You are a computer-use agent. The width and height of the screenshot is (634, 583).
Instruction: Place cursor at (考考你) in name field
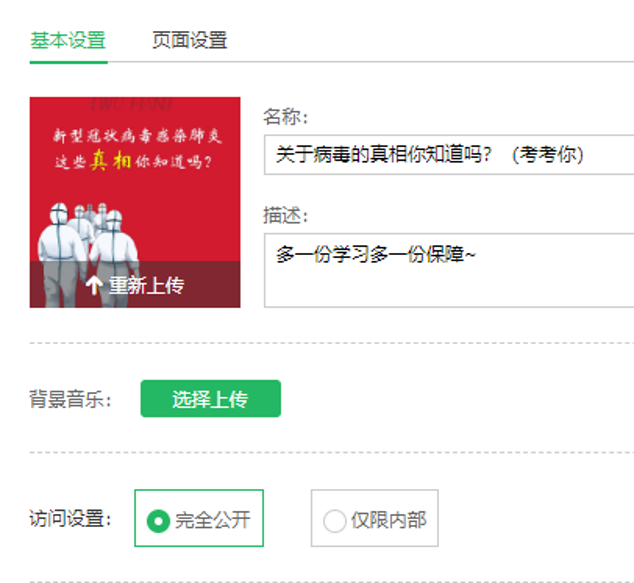(x=547, y=155)
